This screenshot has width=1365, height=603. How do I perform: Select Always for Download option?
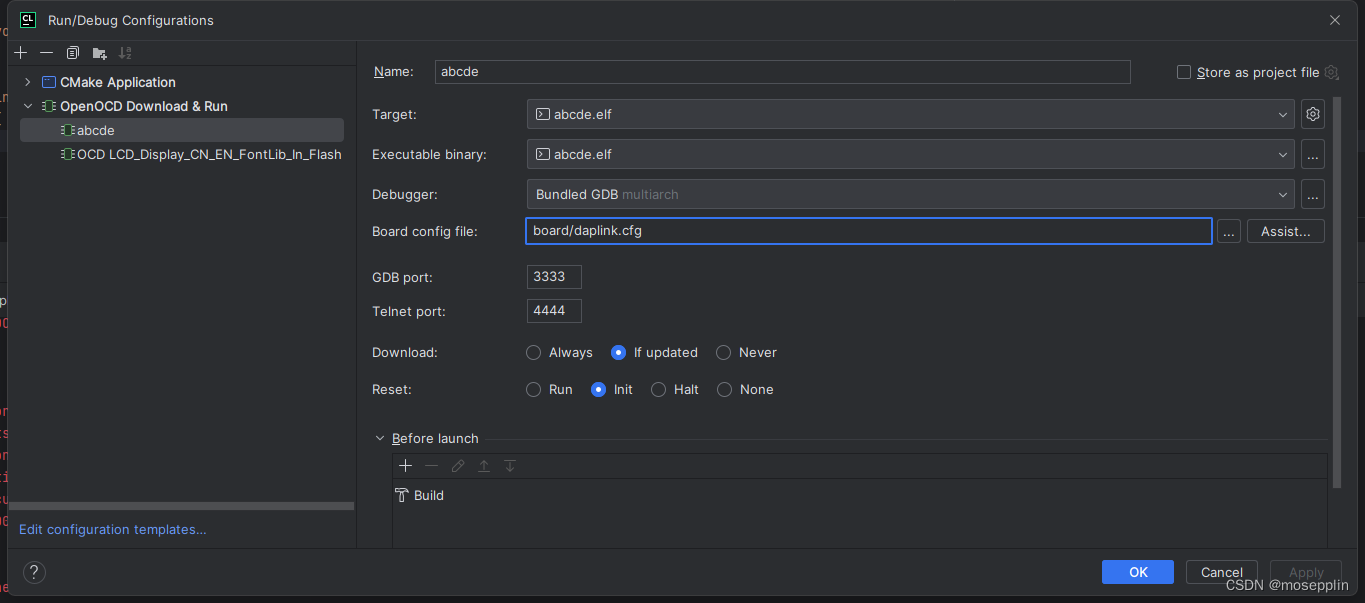click(x=533, y=352)
